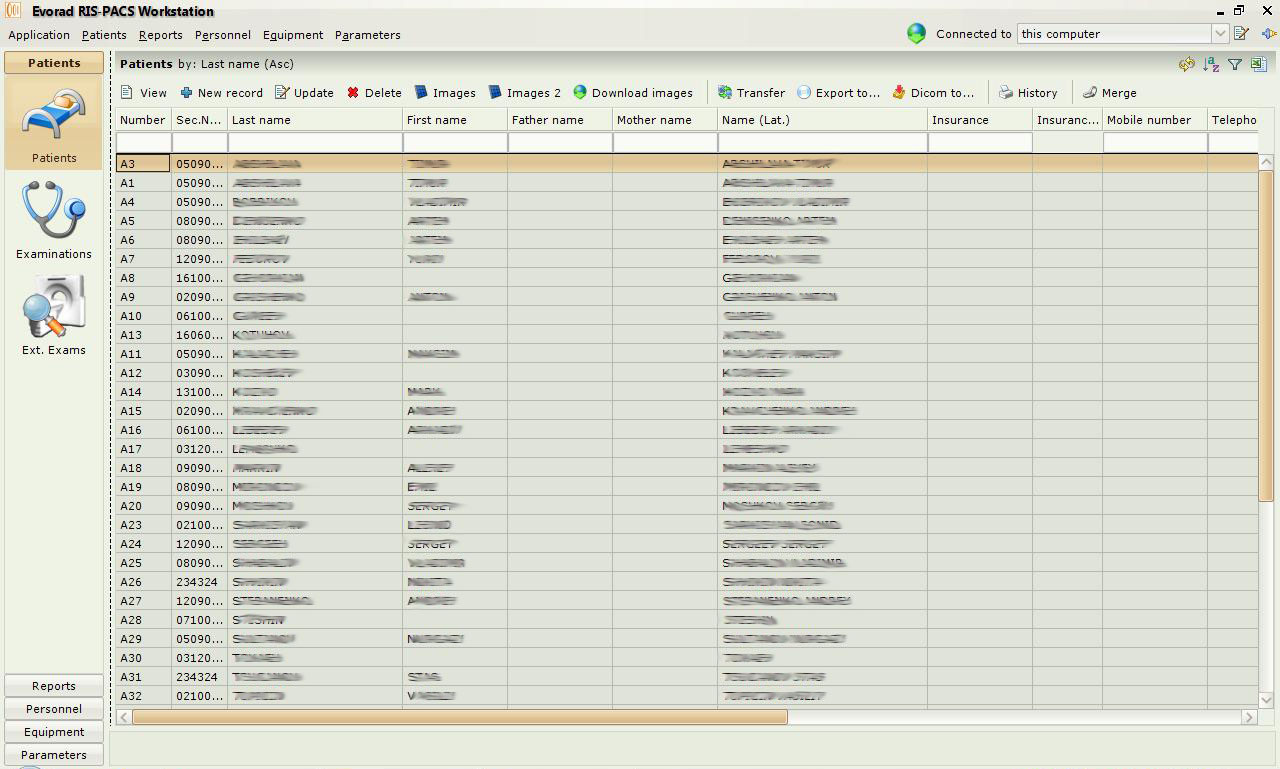Click Download images in toolbar
The height and width of the screenshot is (769, 1280).
coord(632,93)
